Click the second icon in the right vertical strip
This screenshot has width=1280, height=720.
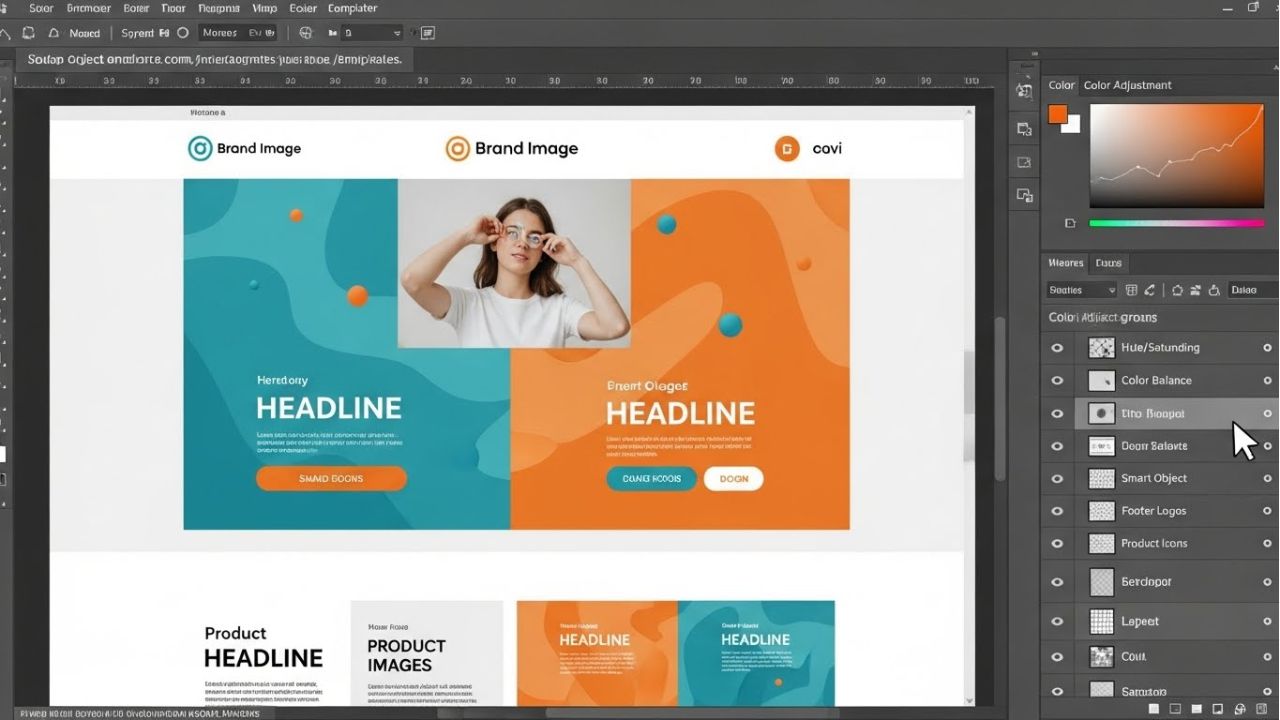pyautogui.click(x=1024, y=129)
